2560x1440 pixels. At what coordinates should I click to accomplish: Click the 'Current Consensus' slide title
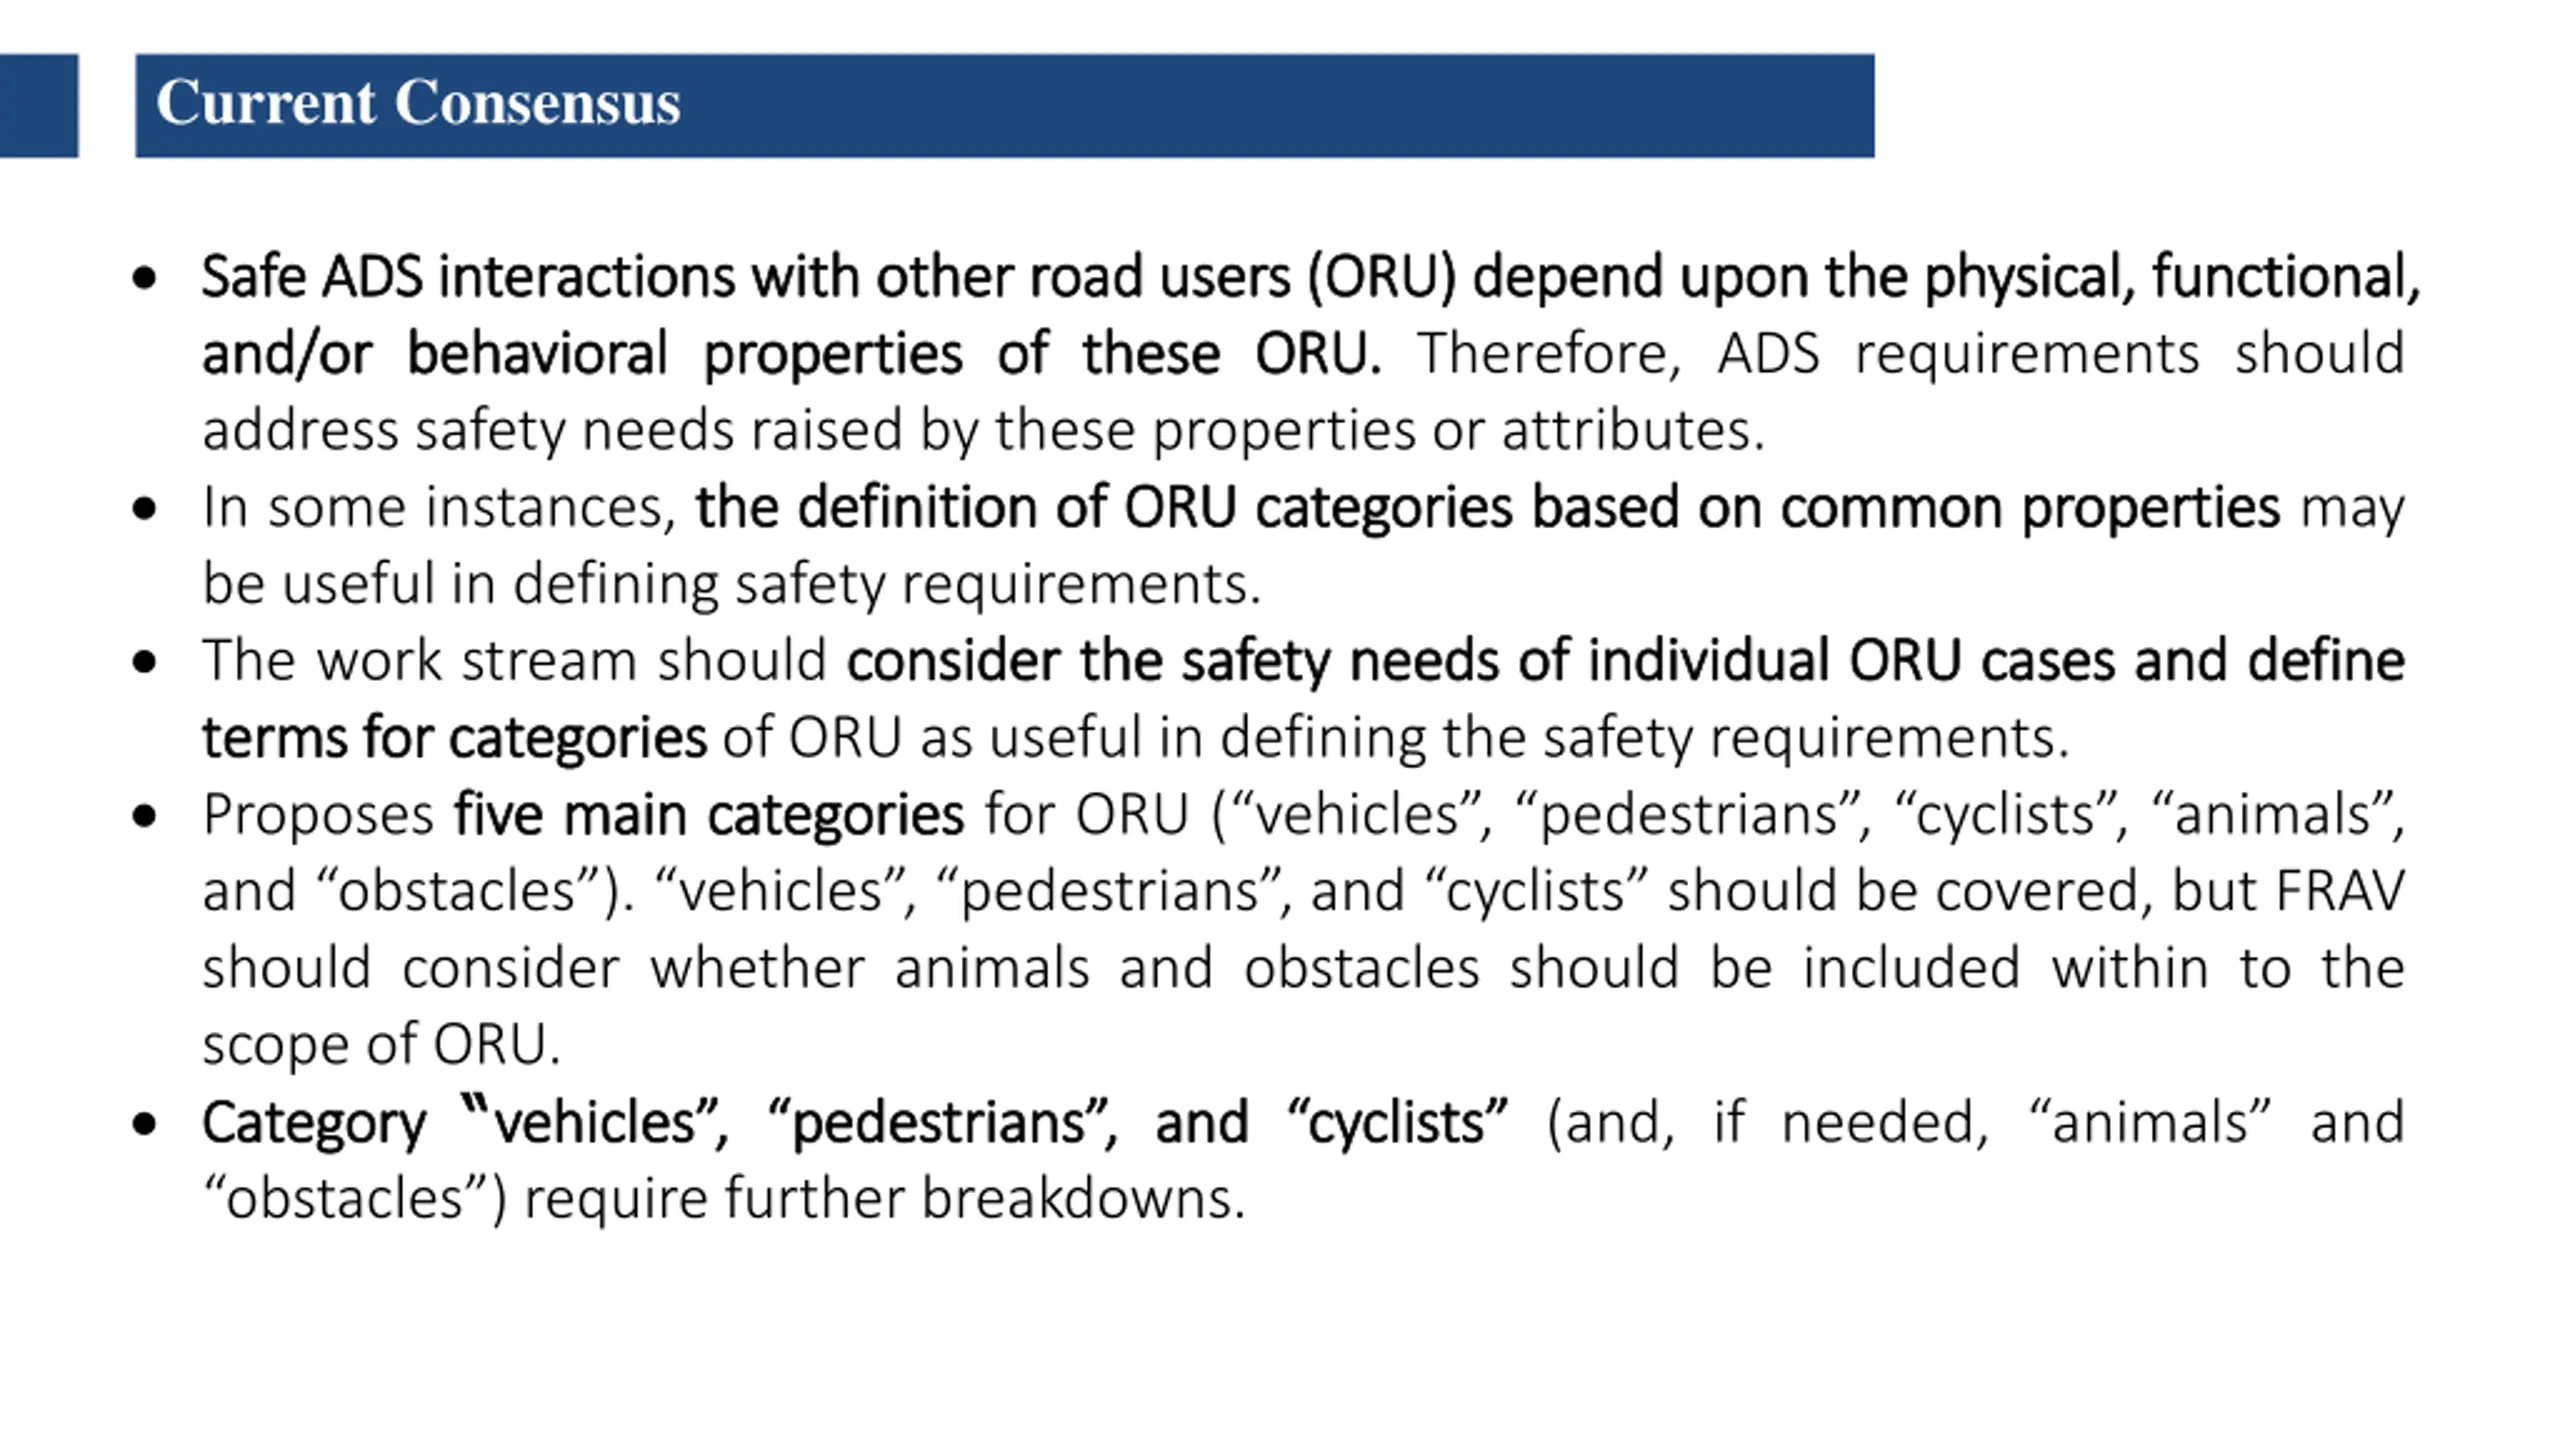coord(418,103)
